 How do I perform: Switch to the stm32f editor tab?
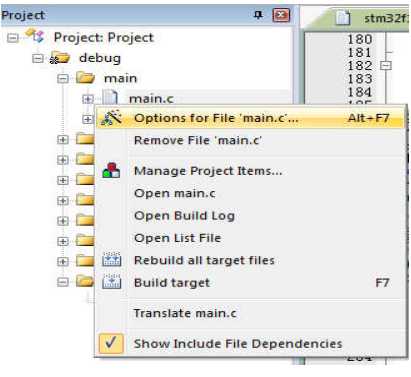[370, 18]
